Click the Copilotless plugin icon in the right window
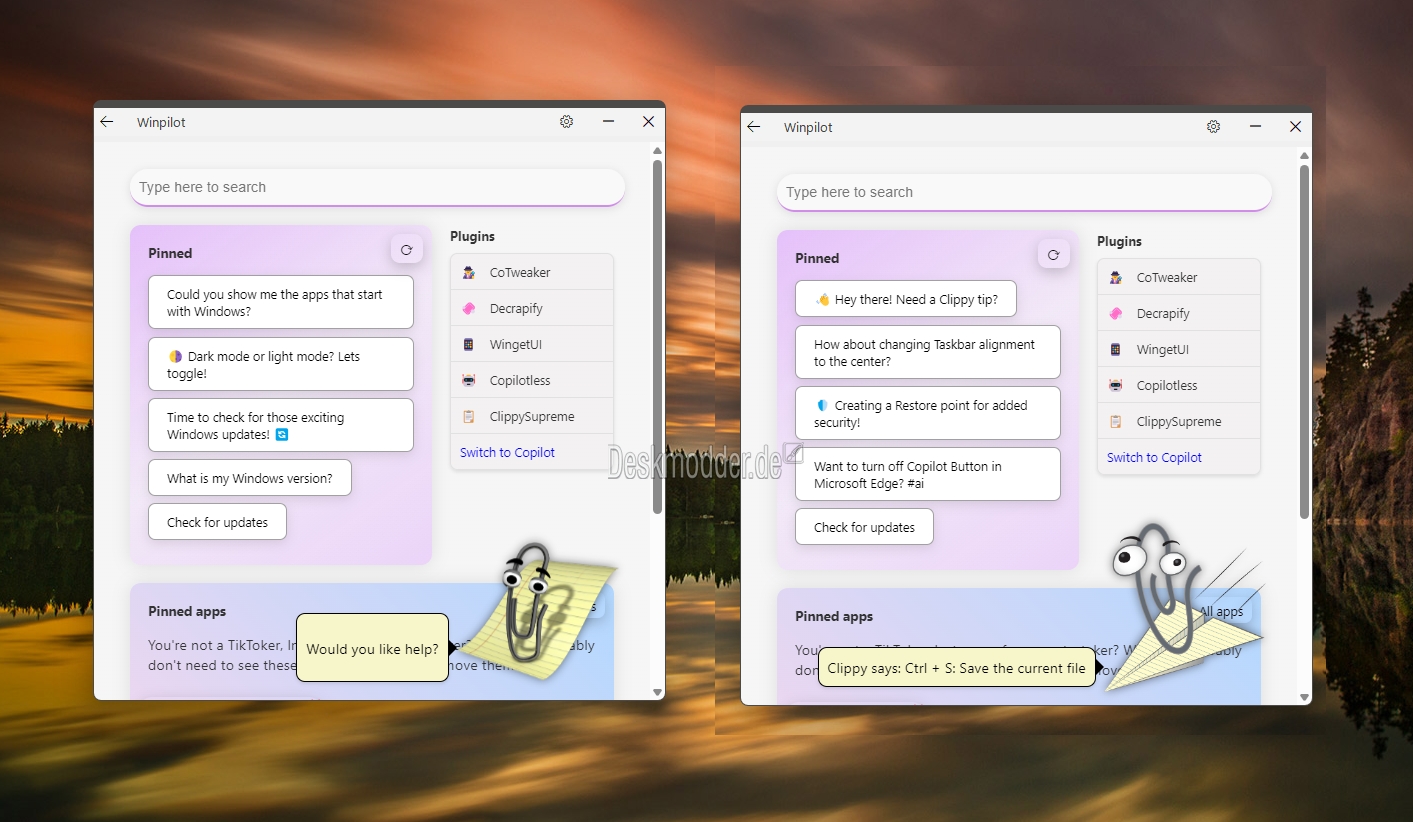1413x822 pixels. coord(1115,386)
